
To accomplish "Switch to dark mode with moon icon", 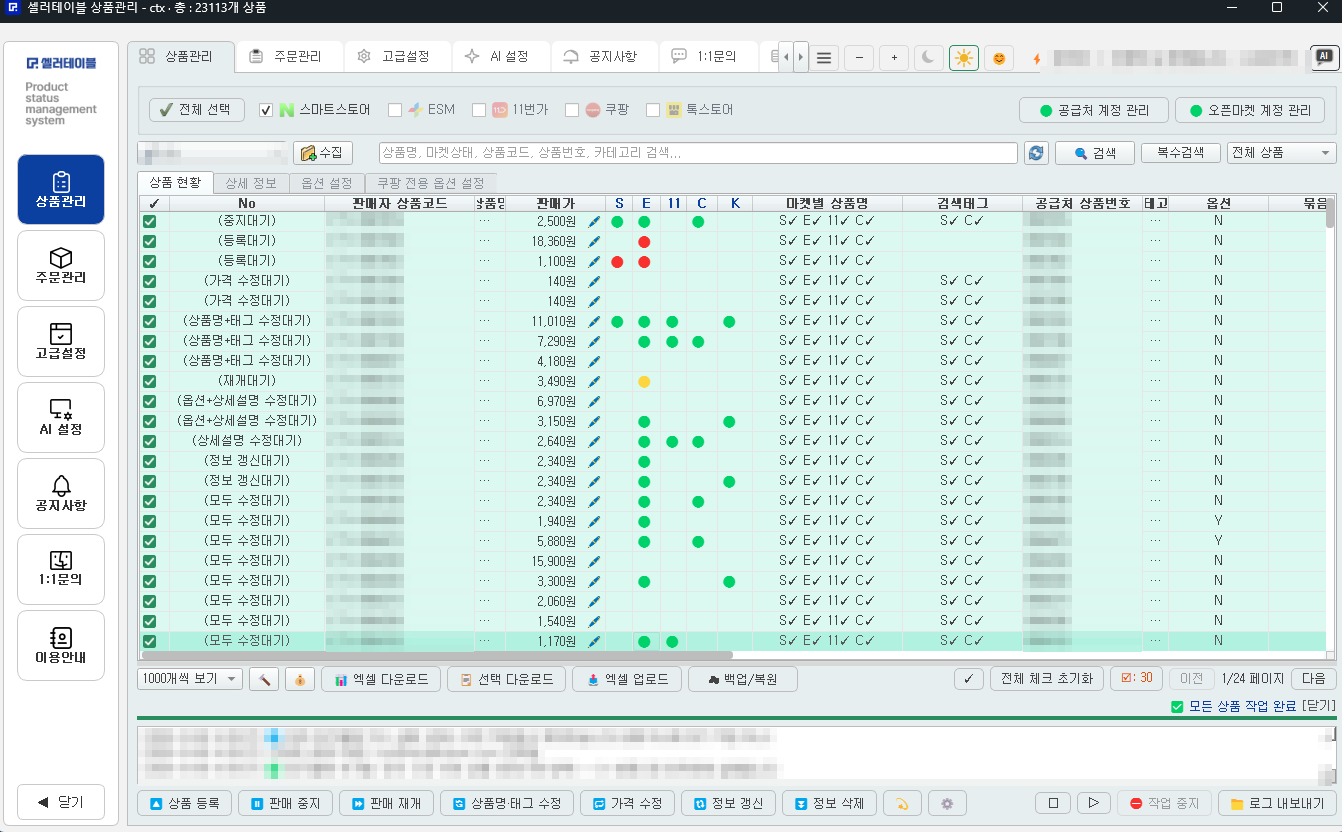I will pos(929,58).
